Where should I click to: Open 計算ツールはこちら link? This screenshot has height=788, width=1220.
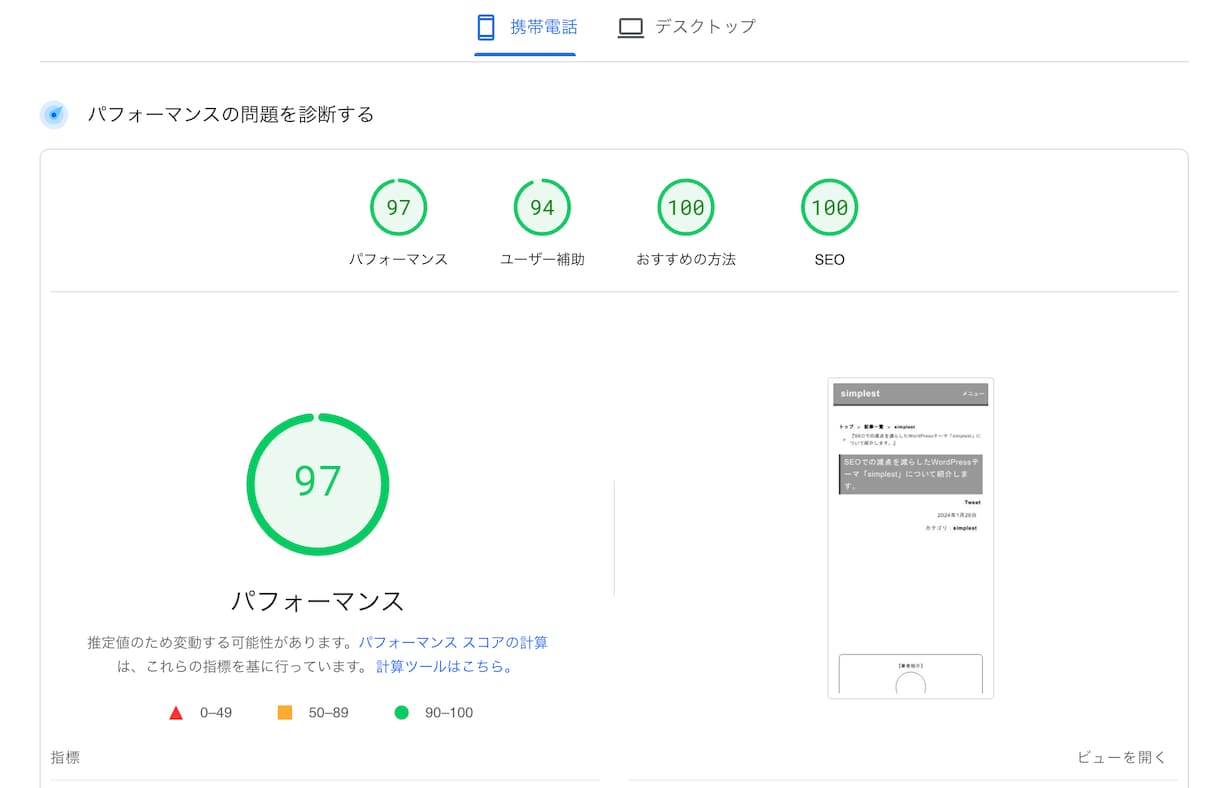(444, 666)
